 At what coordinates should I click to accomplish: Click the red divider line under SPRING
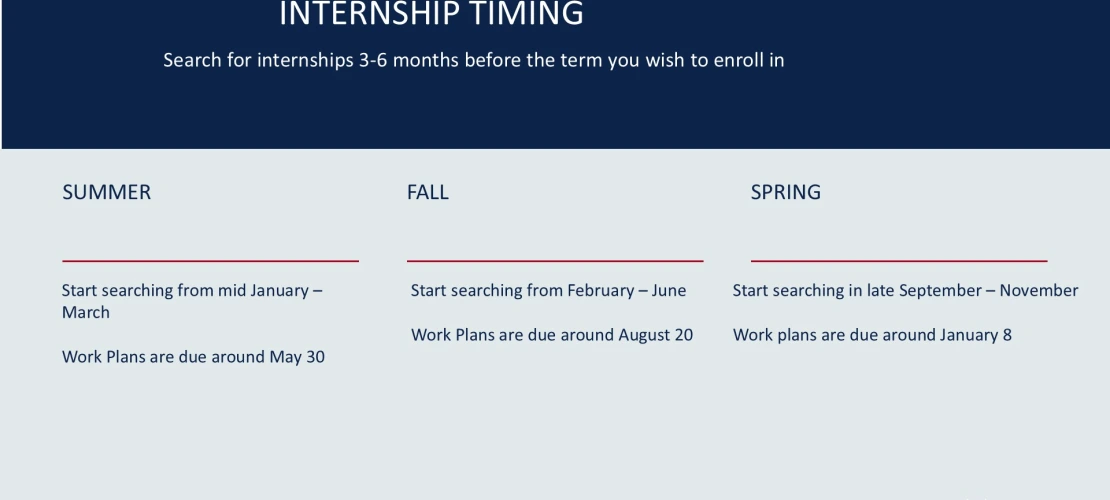[x=898, y=261]
